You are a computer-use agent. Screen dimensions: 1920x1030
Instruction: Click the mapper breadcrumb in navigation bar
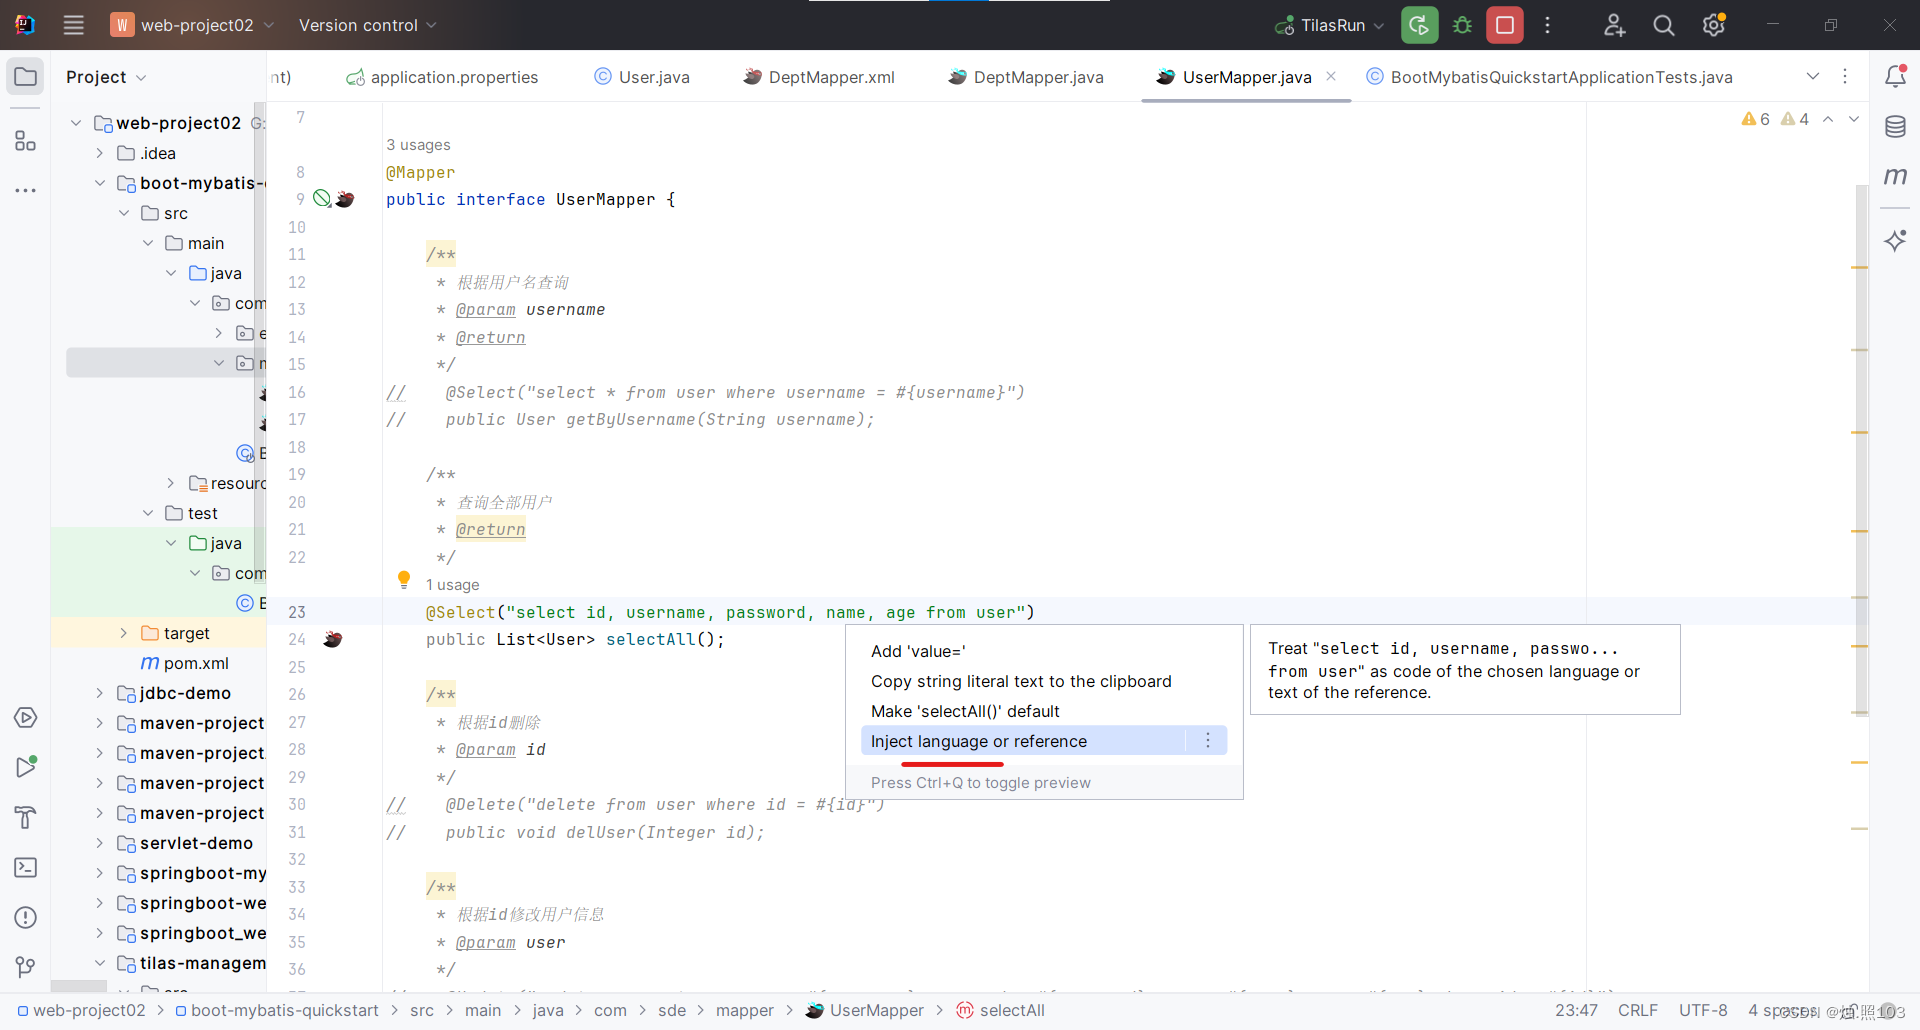744,1010
